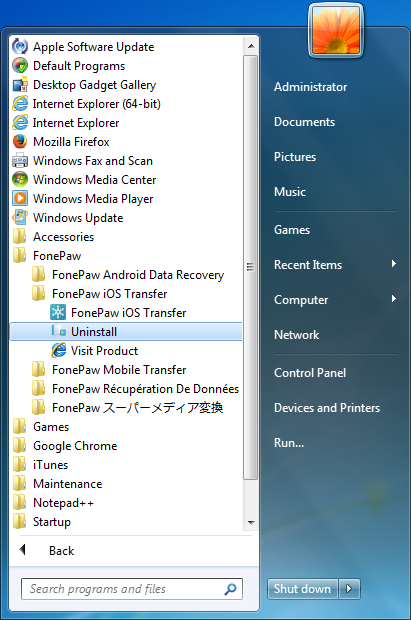Expand the Google Chrome folder
411x620 pixels.
[x=65, y=446]
